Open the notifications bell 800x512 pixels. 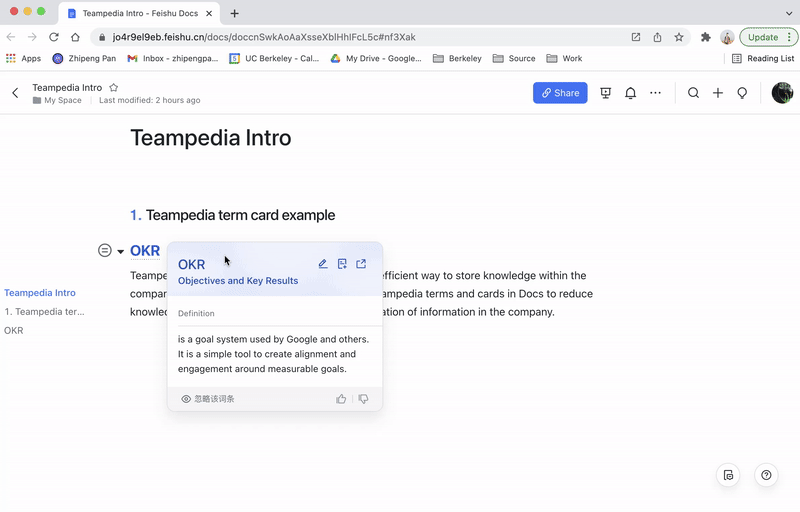pos(631,93)
